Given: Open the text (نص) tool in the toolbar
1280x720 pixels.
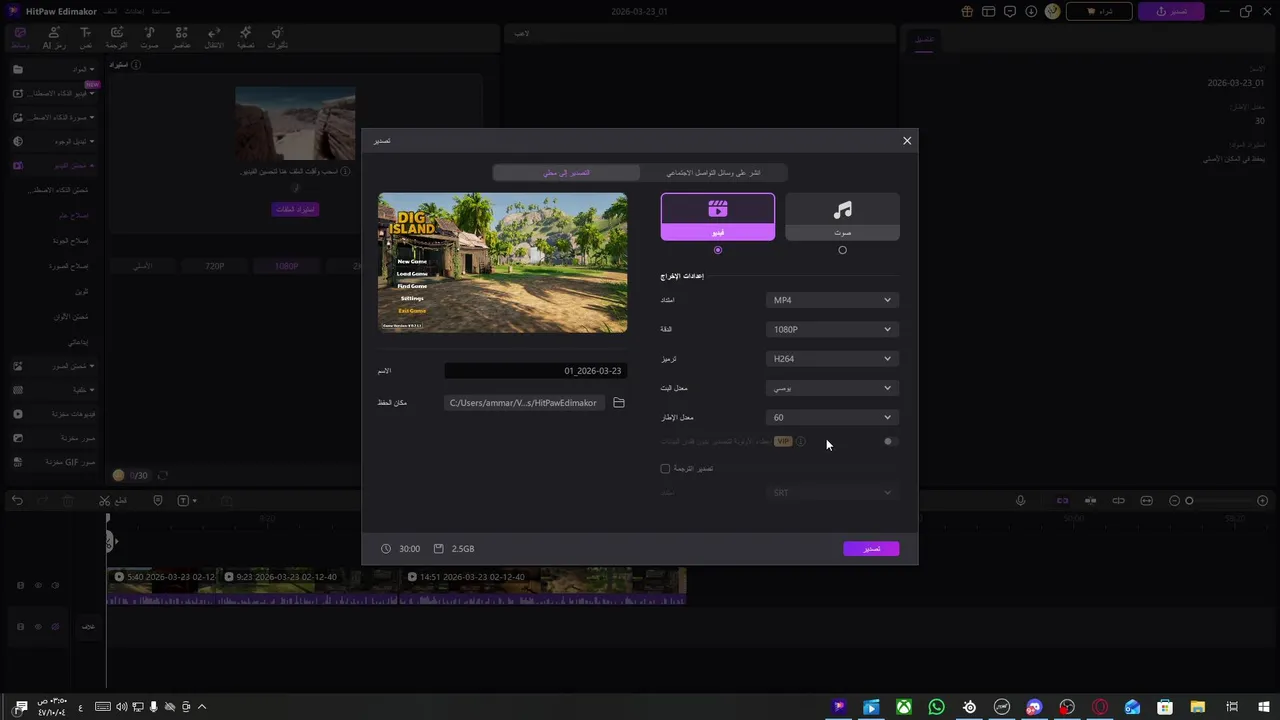Looking at the screenshot, I should [x=85, y=38].
